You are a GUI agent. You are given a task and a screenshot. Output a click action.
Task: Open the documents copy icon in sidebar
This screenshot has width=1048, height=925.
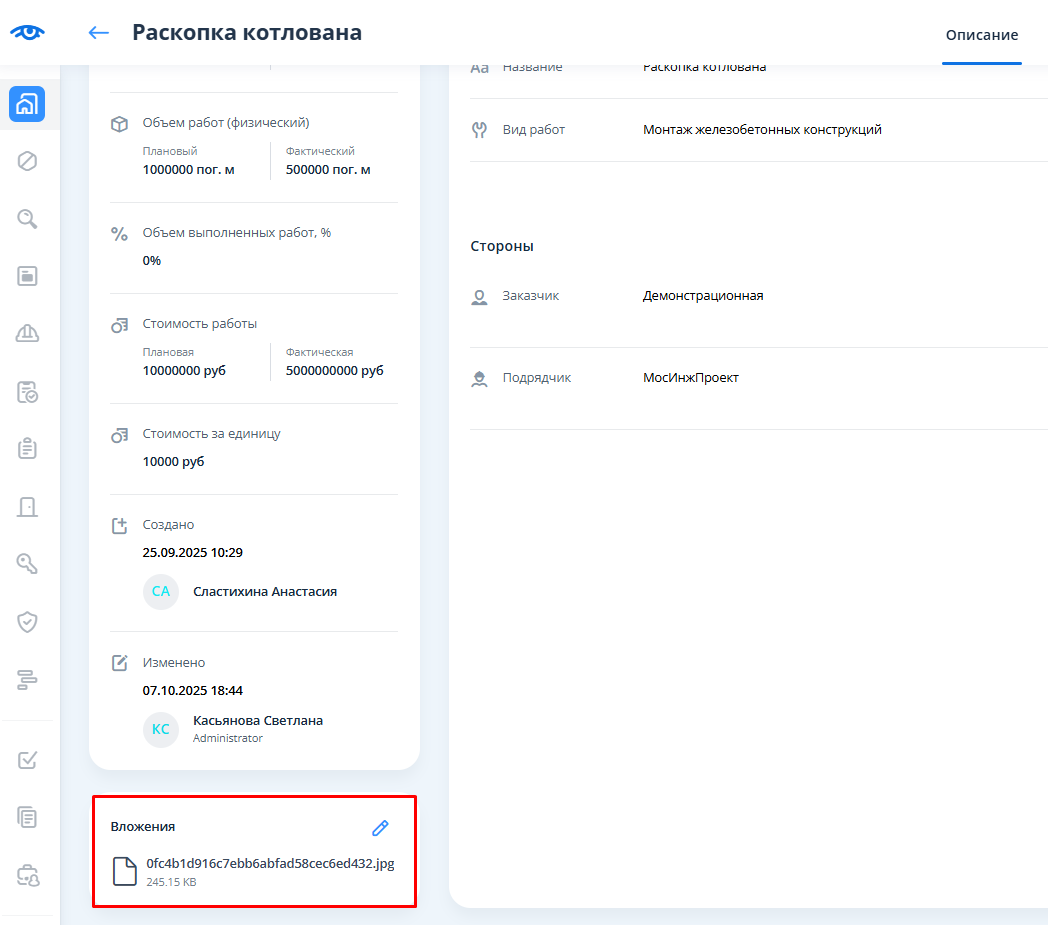click(x=27, y=817)
